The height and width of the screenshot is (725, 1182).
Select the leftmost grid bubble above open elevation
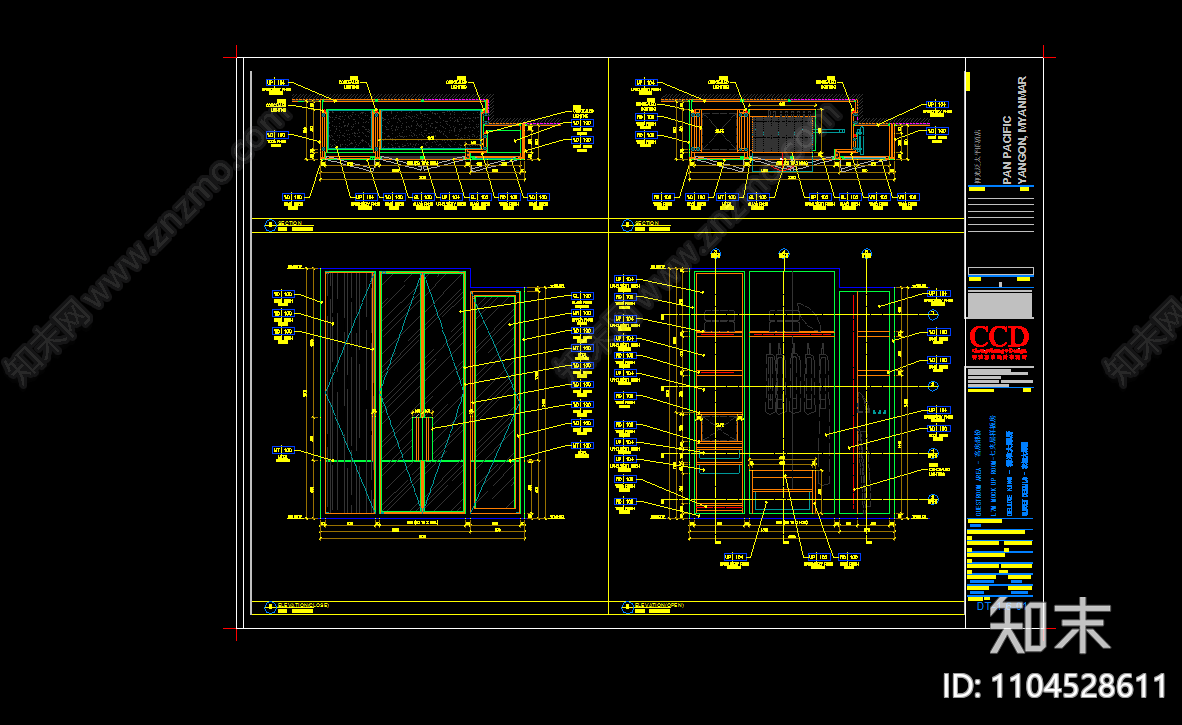[715, 254]
